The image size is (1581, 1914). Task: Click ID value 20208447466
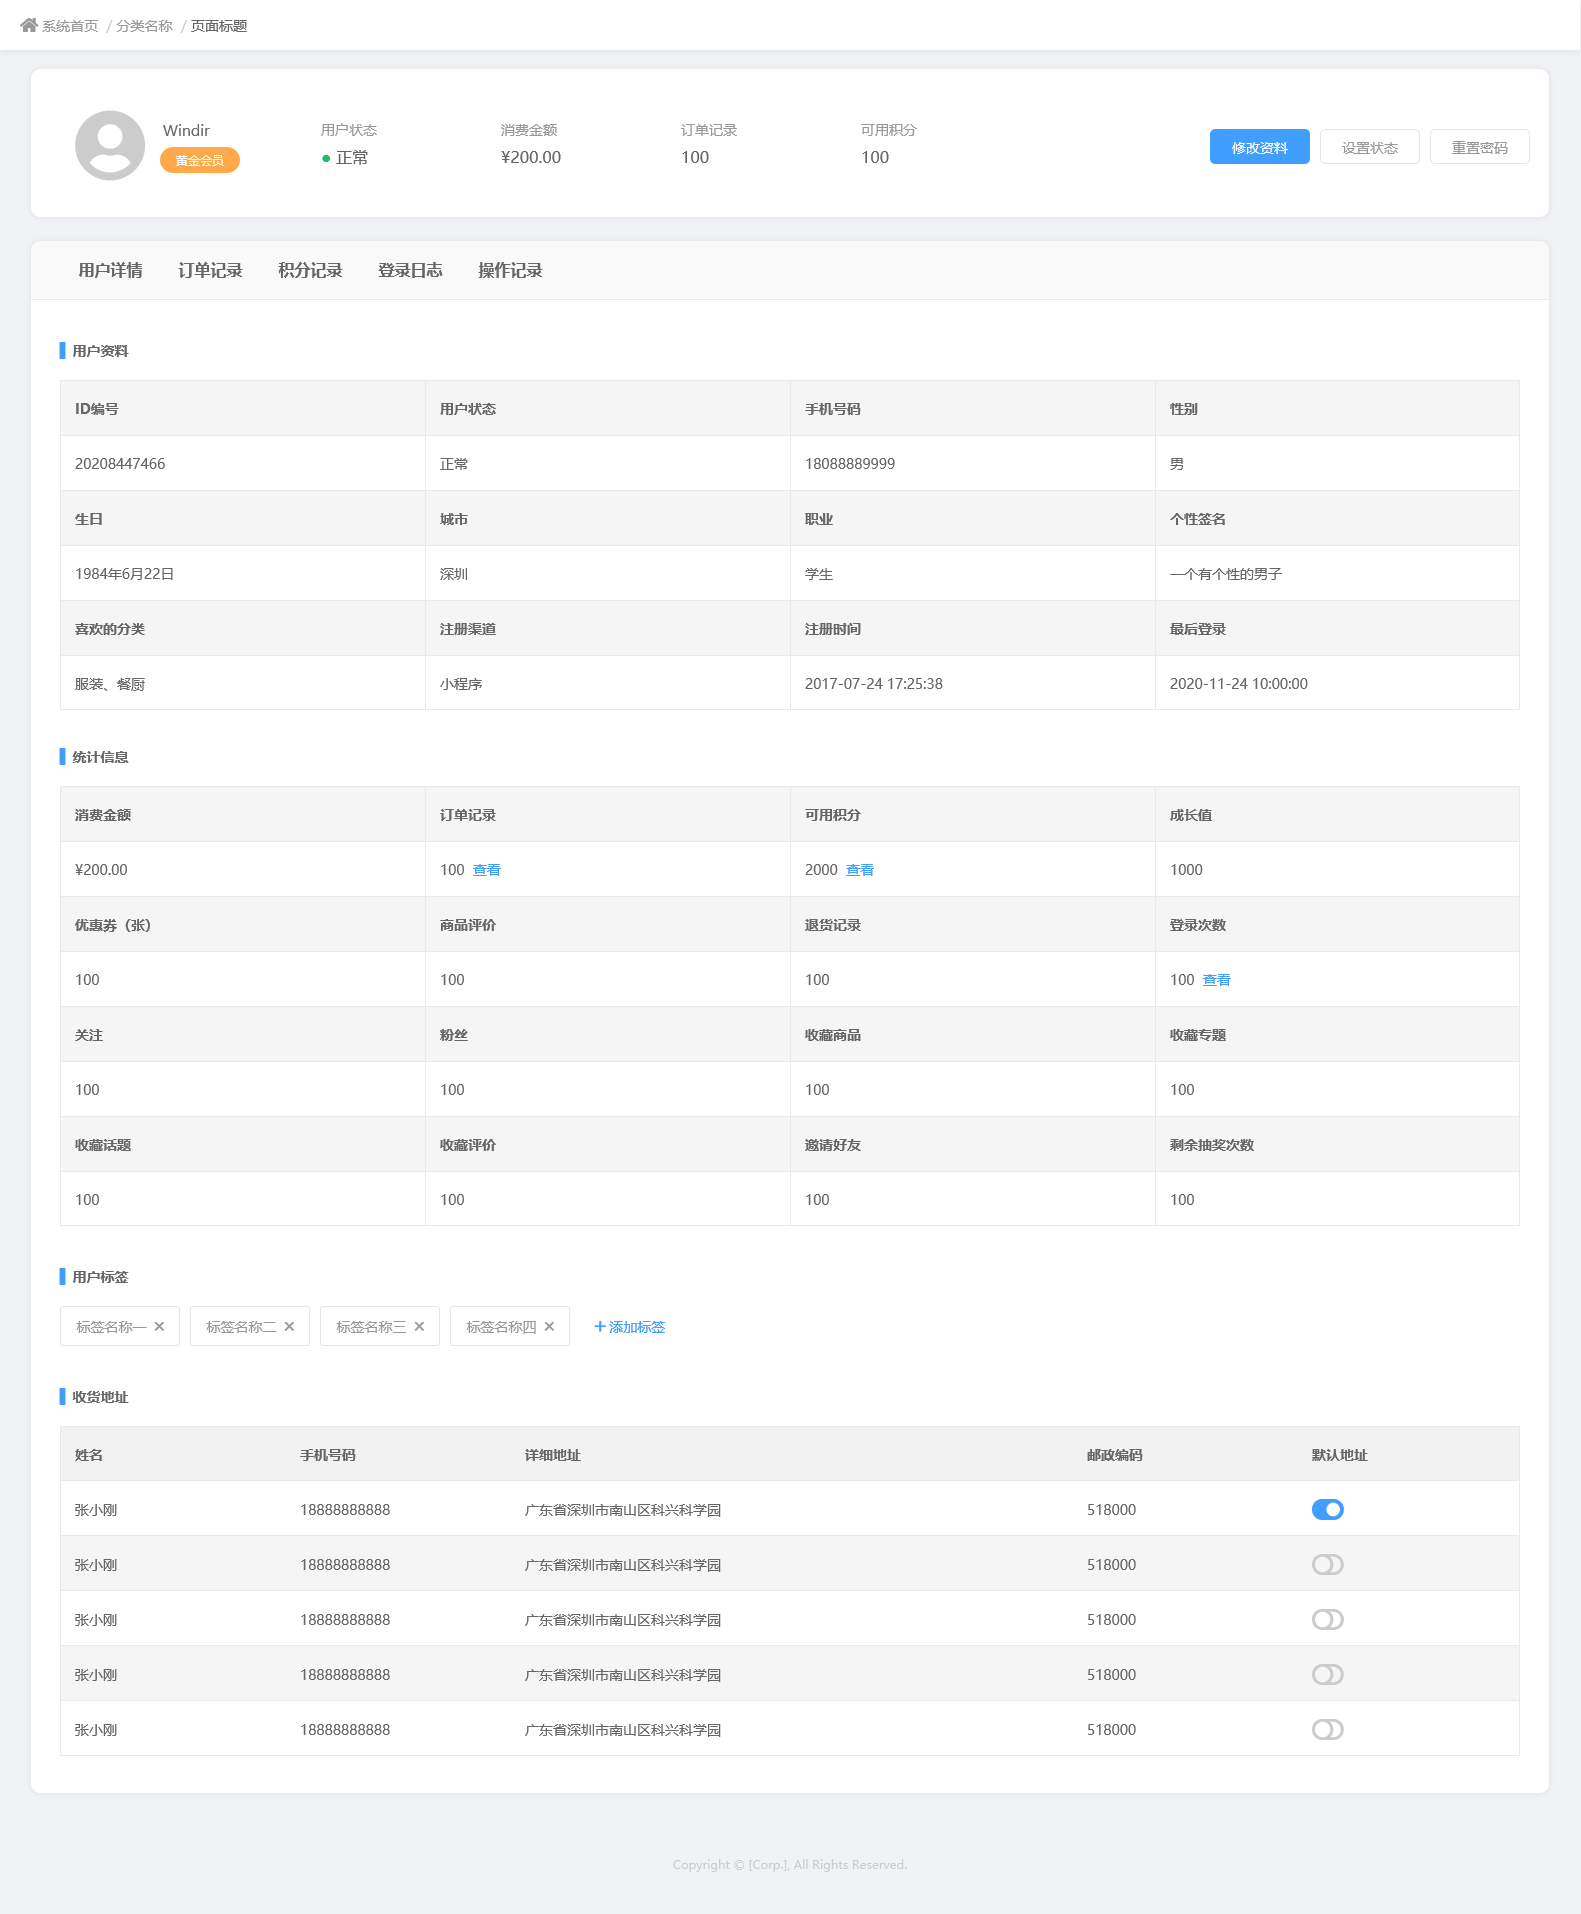(120, 464)
